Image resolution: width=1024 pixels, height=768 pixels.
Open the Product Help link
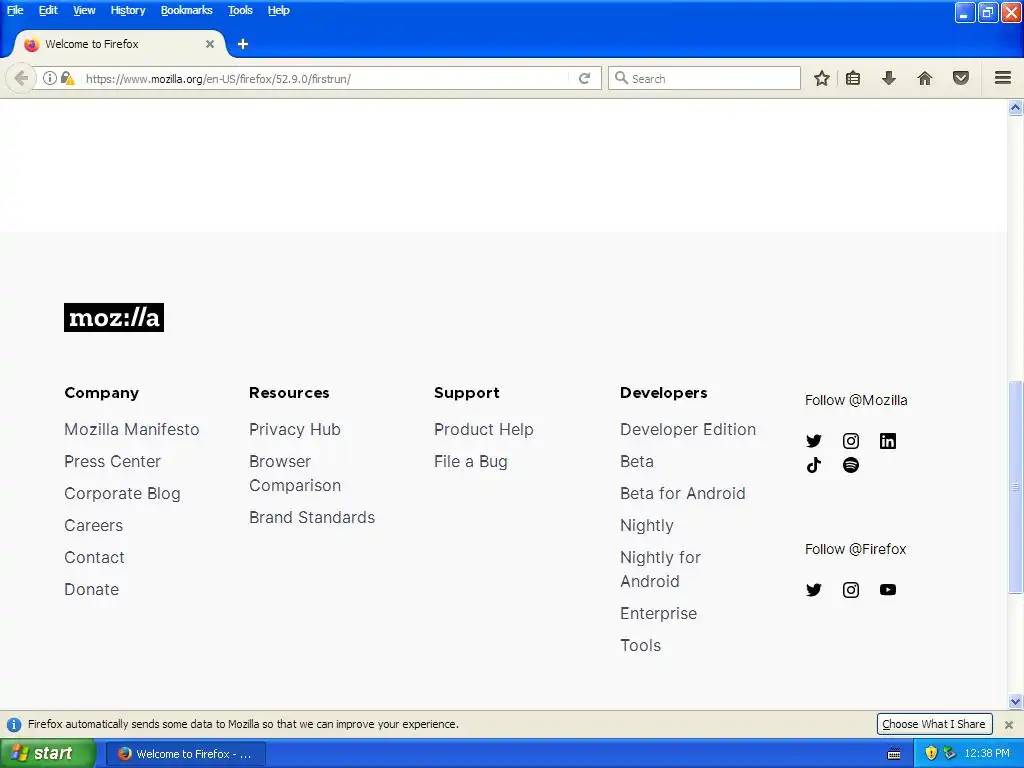pos(483,429)
